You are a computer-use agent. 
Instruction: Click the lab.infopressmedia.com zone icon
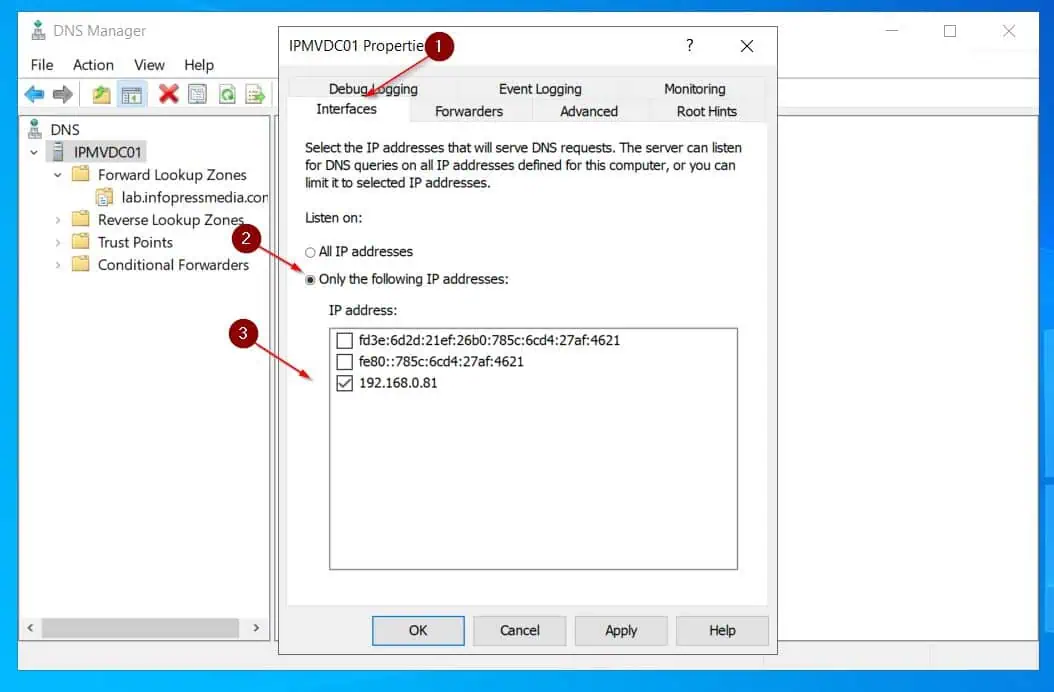pyautogui.click(x=104, y=197)
